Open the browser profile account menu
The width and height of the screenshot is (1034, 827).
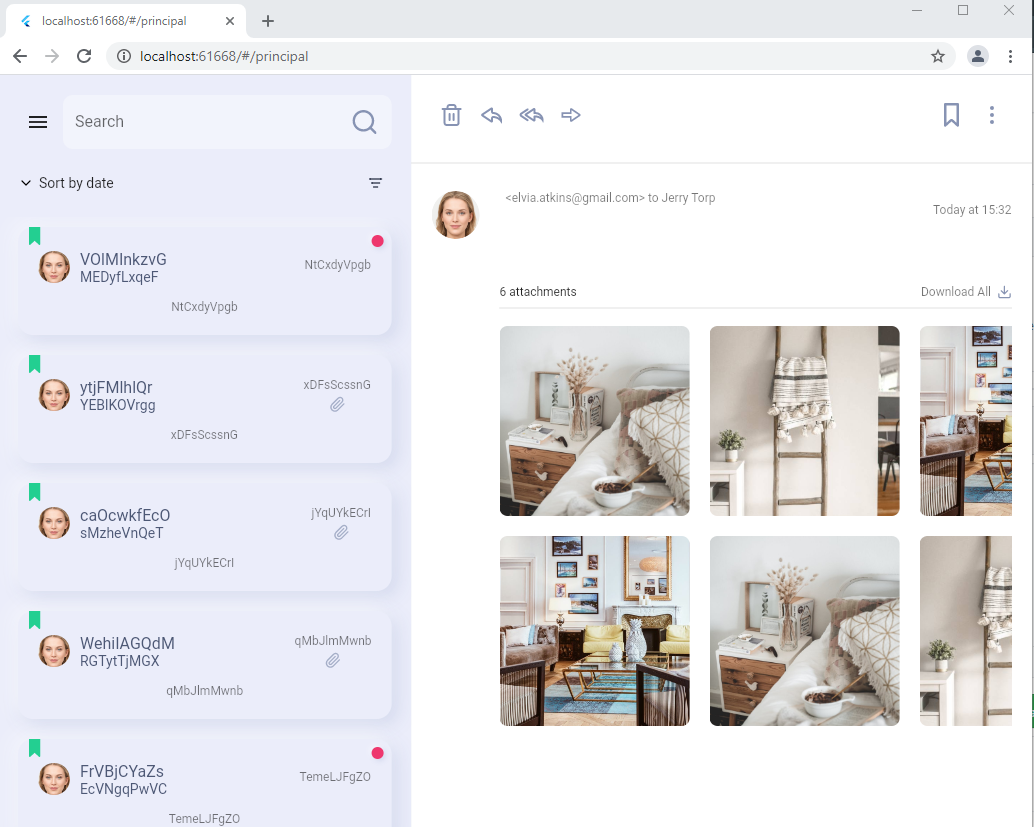977,56
